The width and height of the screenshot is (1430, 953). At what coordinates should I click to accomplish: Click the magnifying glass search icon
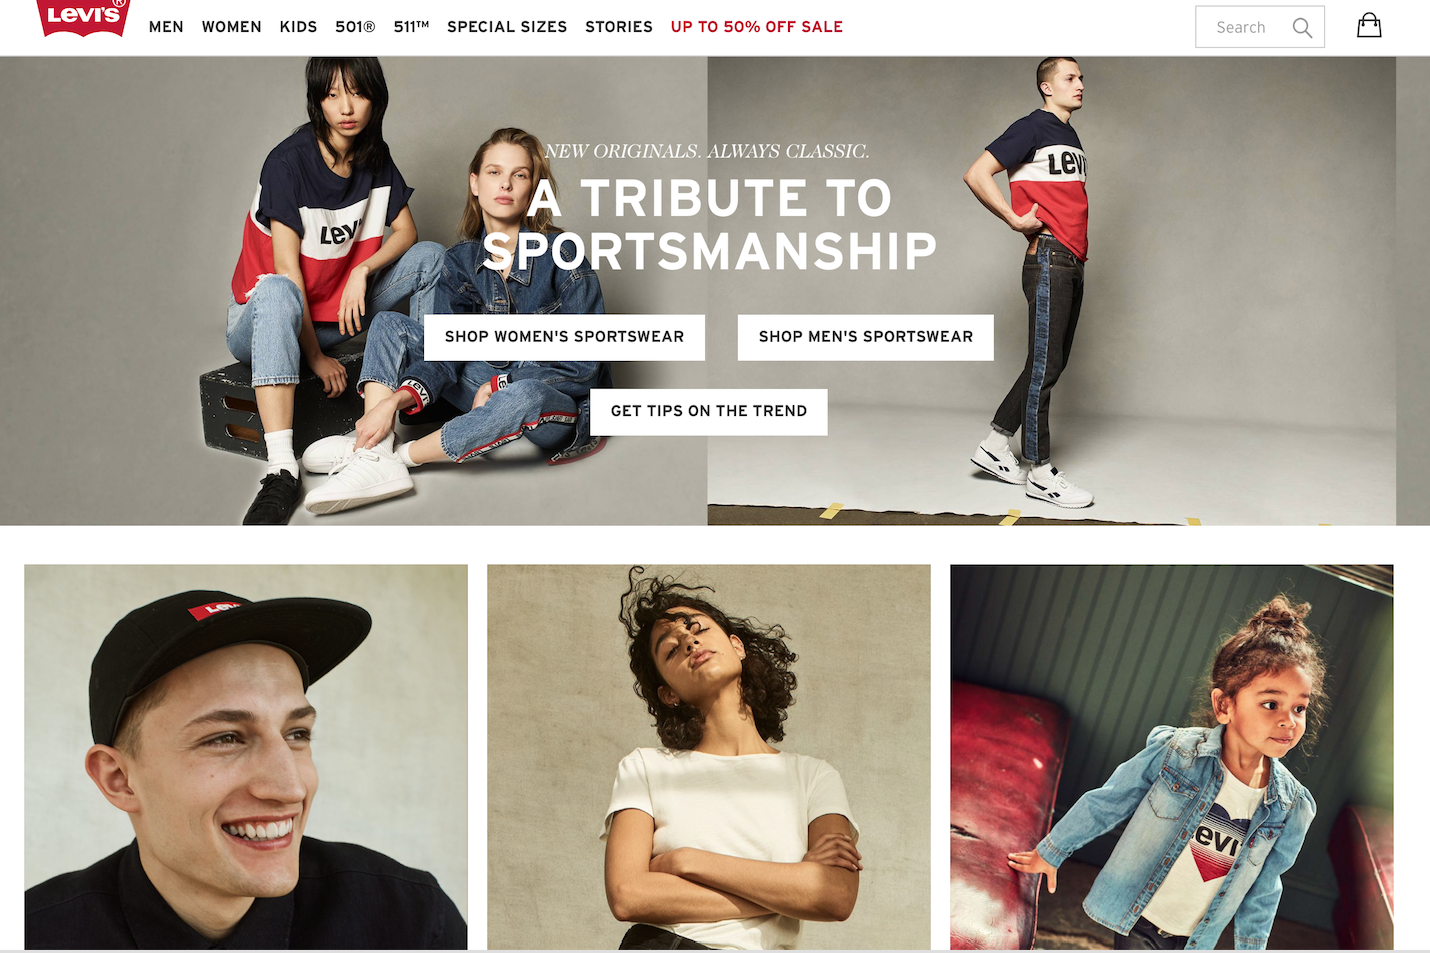click(1302, 28)
